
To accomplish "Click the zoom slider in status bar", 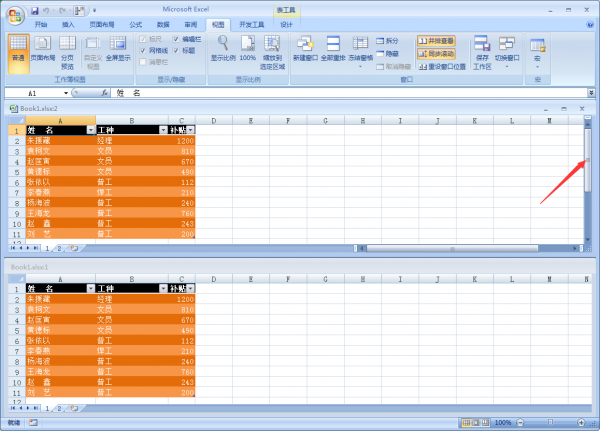I will tap(550, 423).
